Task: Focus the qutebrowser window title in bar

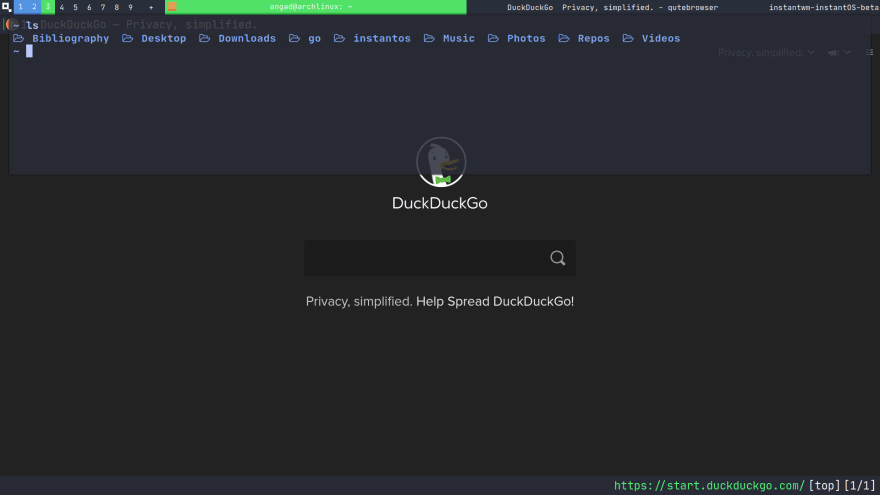Action: [x=612, y=7]
